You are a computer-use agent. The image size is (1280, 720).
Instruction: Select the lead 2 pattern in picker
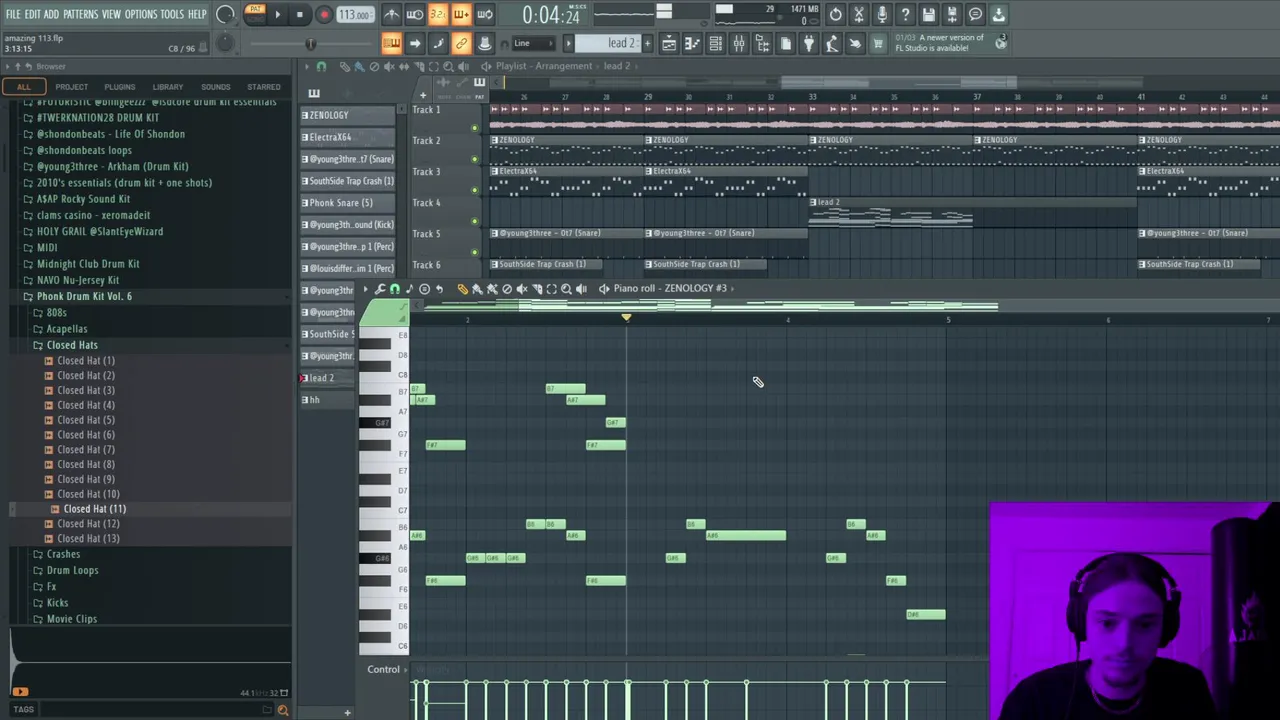pos(327,378)
